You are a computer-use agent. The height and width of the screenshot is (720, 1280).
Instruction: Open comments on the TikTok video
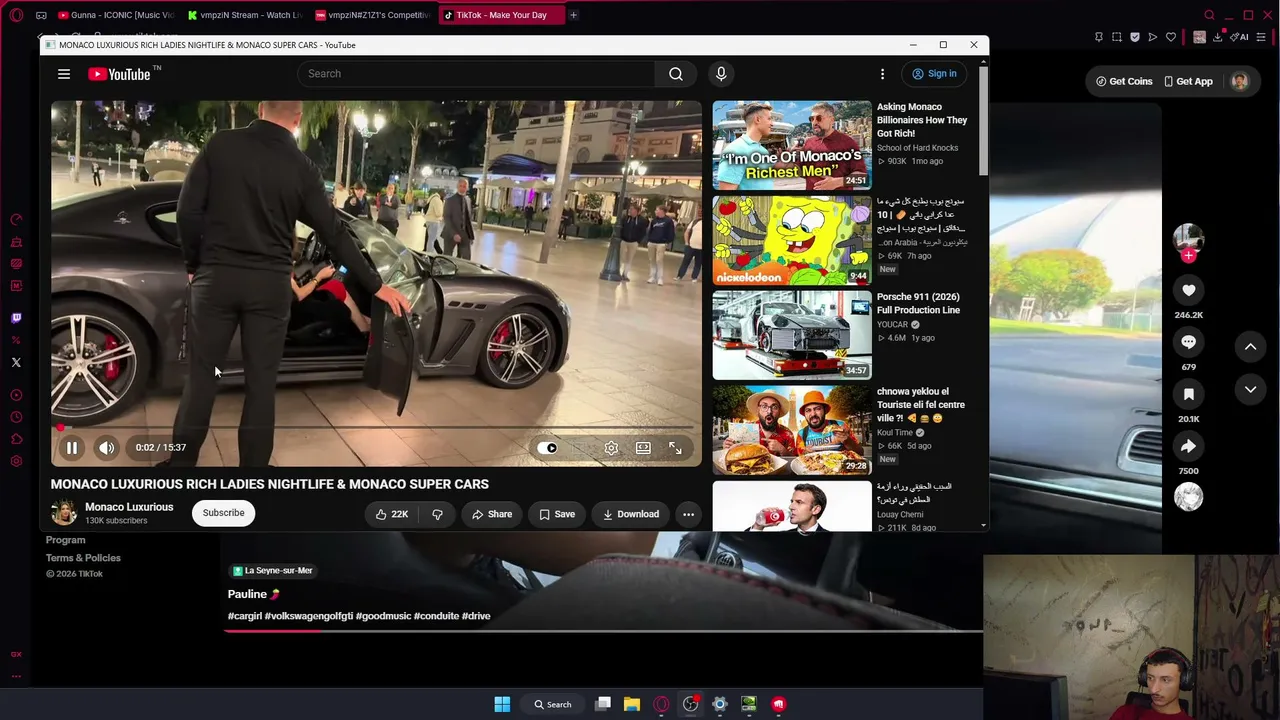click(x=1188, y=342)
